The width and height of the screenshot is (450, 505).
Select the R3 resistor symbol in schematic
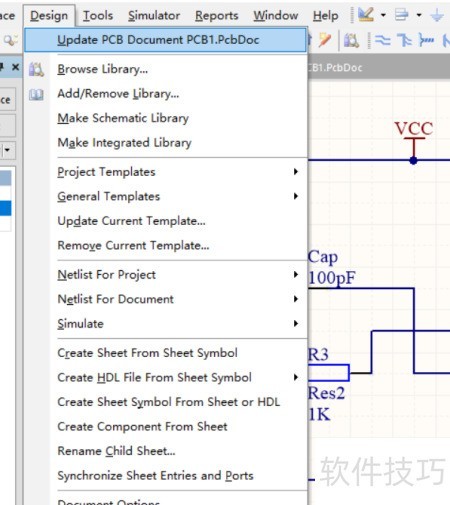pyautogui.click(x=328, y=373)
